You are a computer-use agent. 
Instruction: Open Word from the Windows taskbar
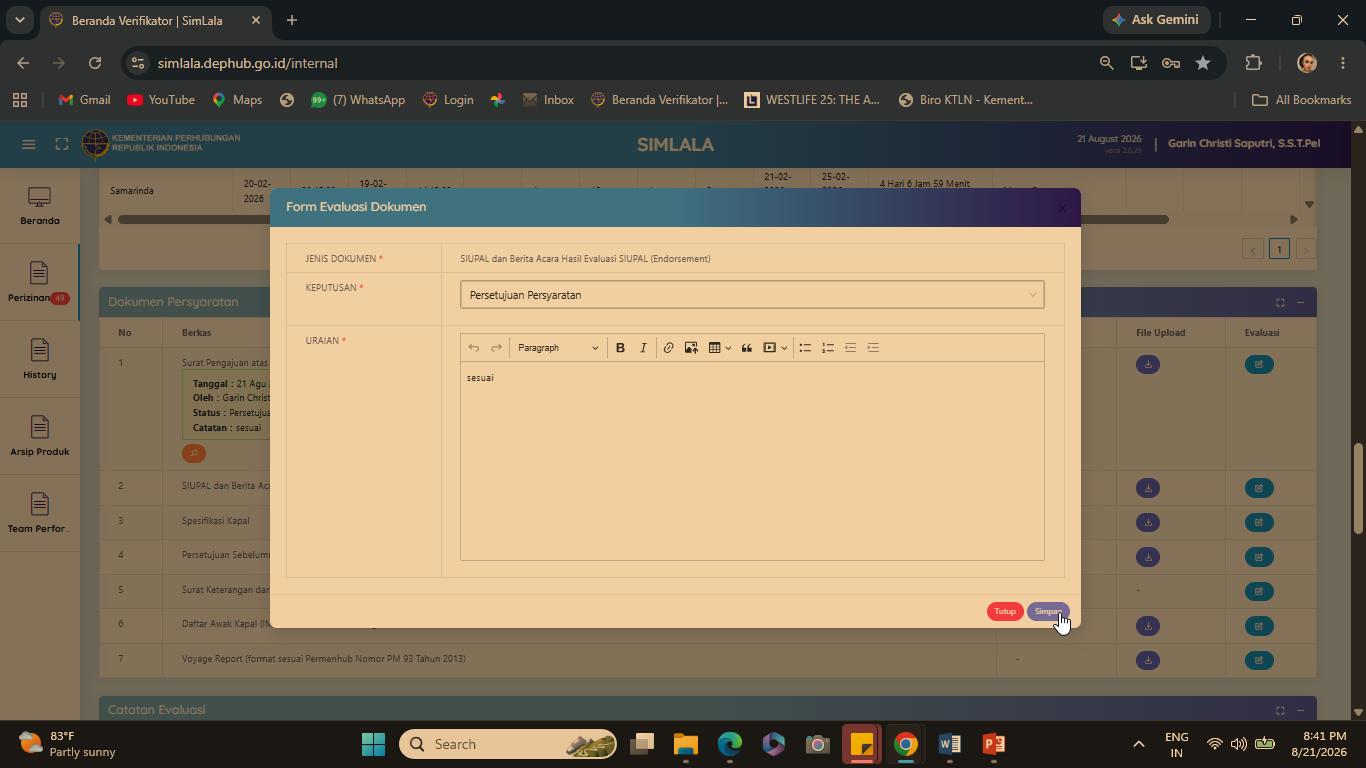[x=950, y=744]
